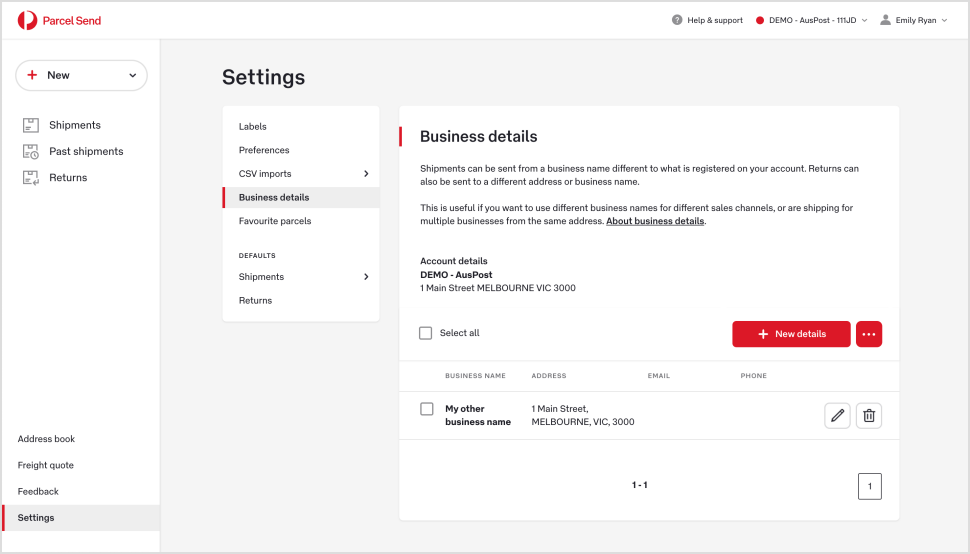
Task: Click the Past shipments icon
Action: point(30,152)
